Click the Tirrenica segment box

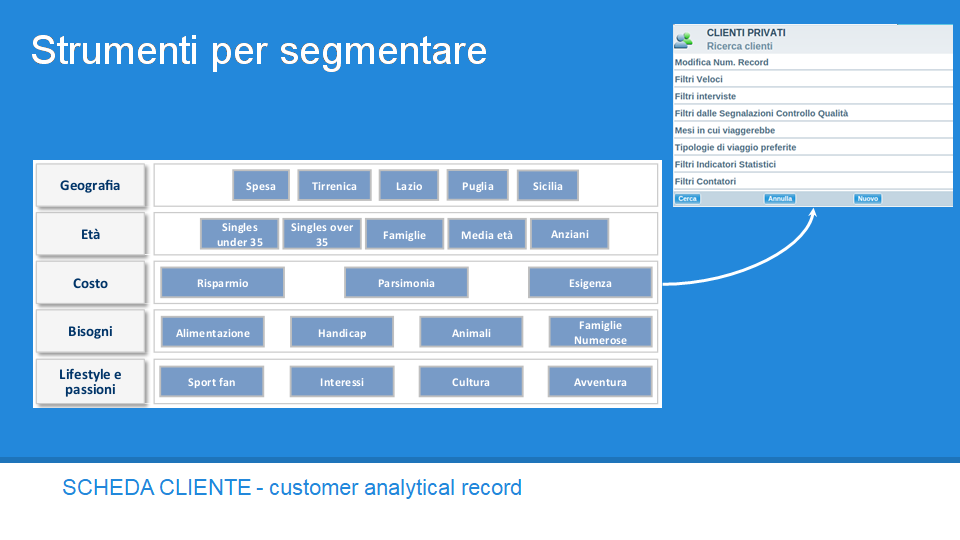coord(334,186)
